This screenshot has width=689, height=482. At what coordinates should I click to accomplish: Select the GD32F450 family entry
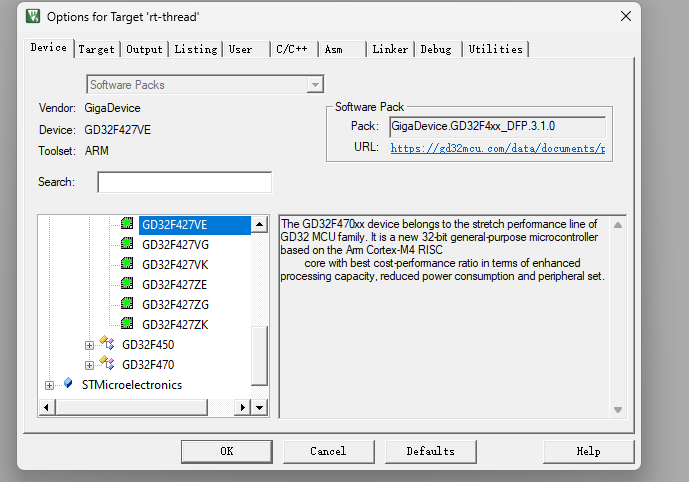click(148, 345)
